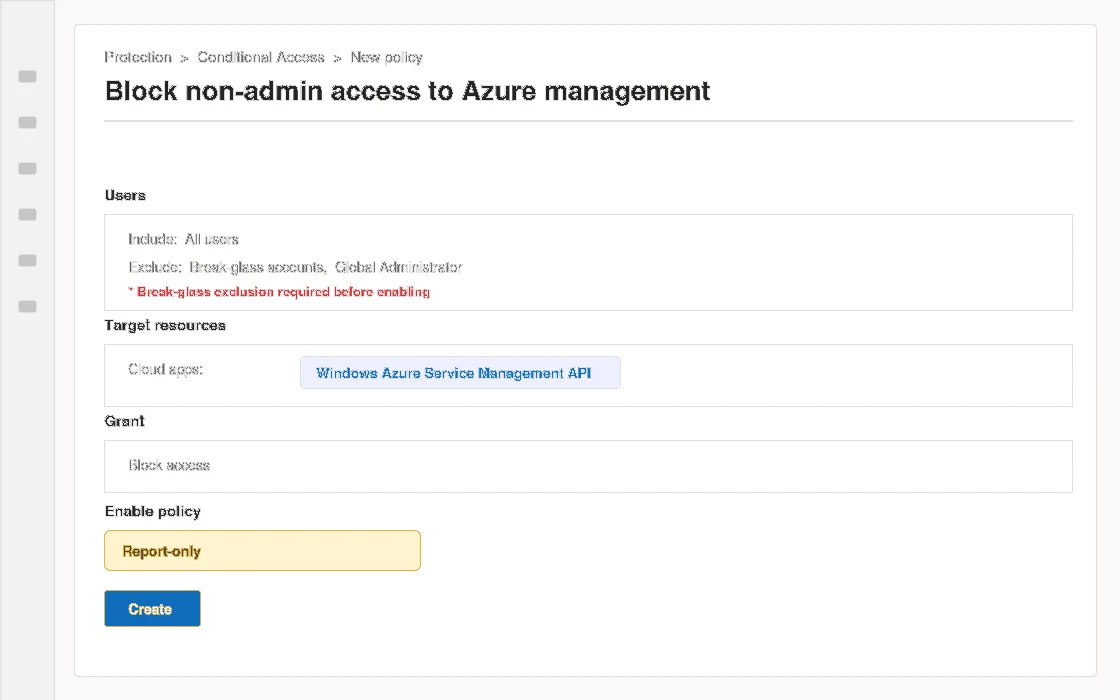Click the Users section heading
Image resolution: width=1120 pixels, height=700 pixels.
click(x=125, y=195)
